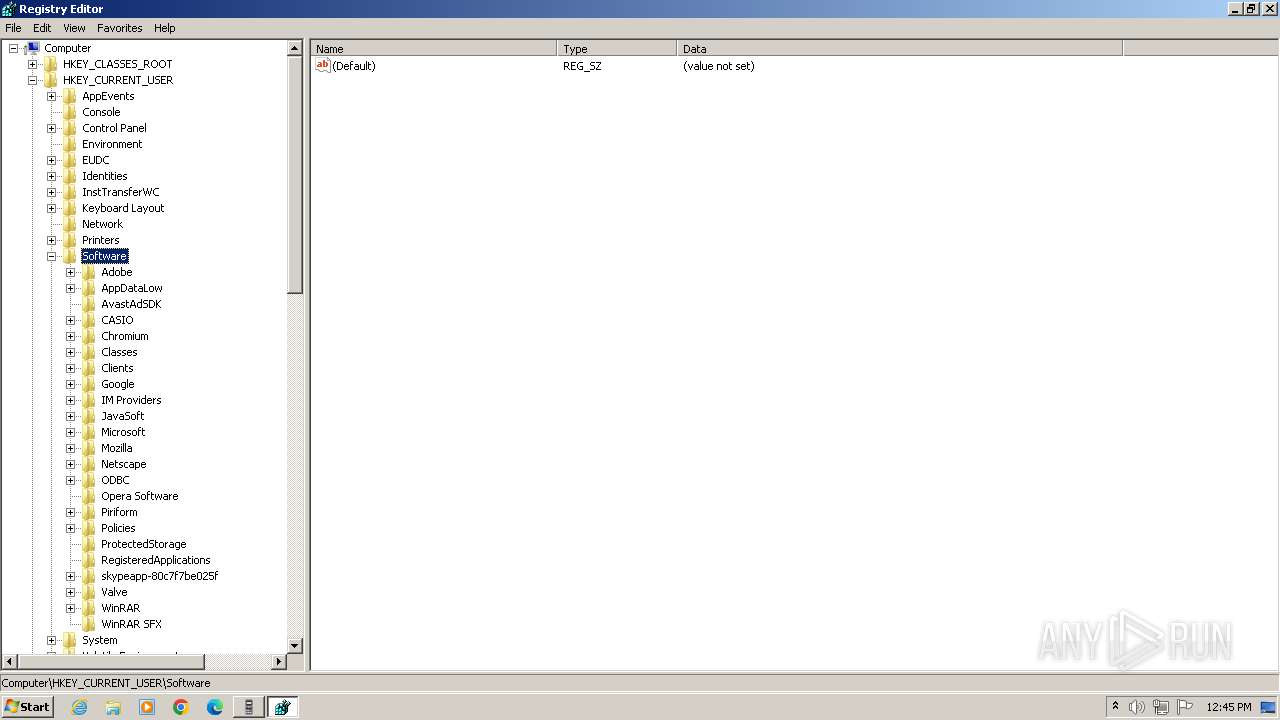The width and height of the screenshot is (1280, 720).
Task: Click the Start button
Action: [27, 707]
